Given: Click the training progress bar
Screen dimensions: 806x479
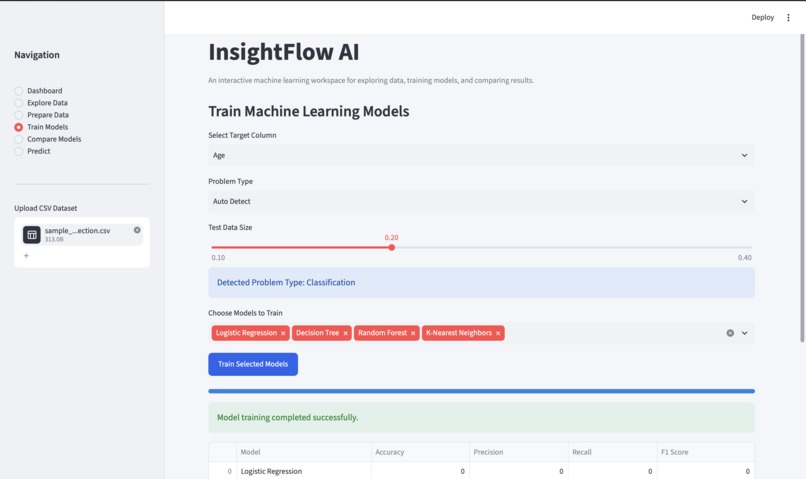Looking at the screenshot, I should (x=481, y=391).
